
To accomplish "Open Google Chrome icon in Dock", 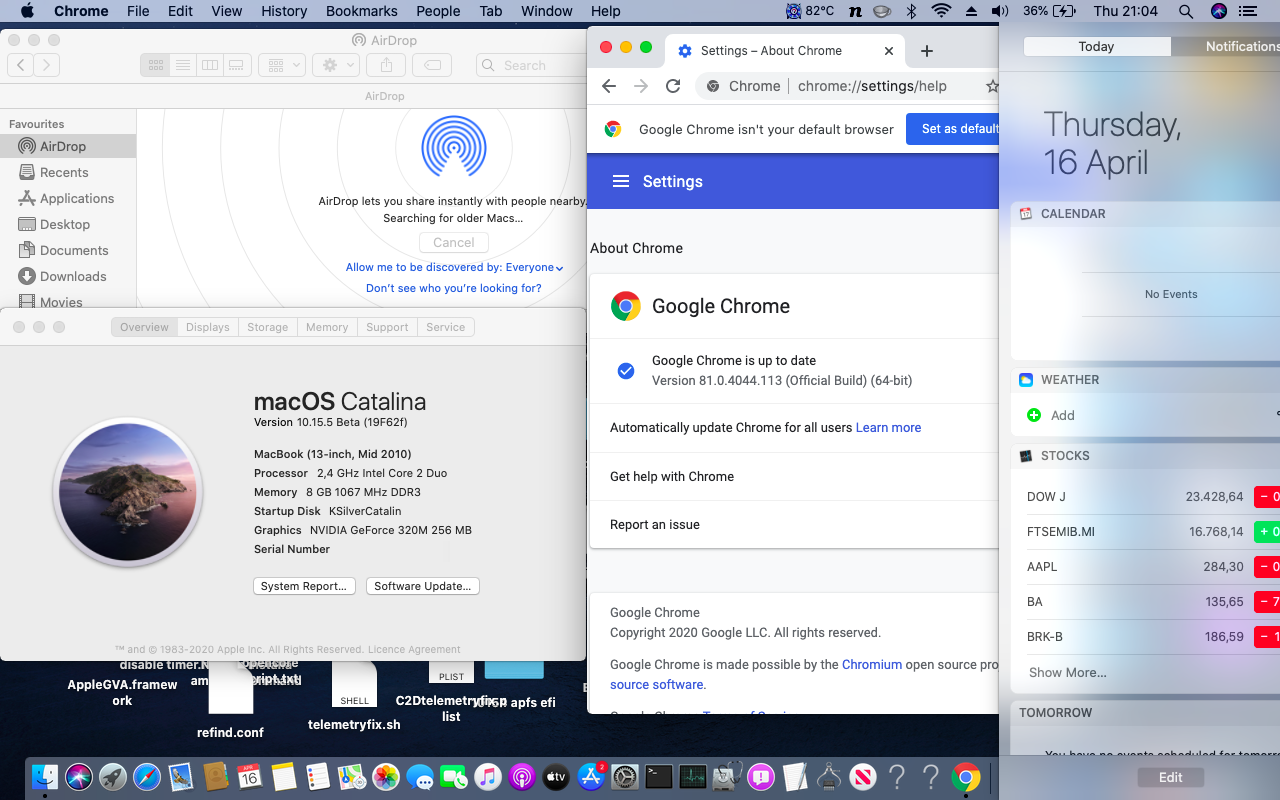I will [x=966, y=777].
